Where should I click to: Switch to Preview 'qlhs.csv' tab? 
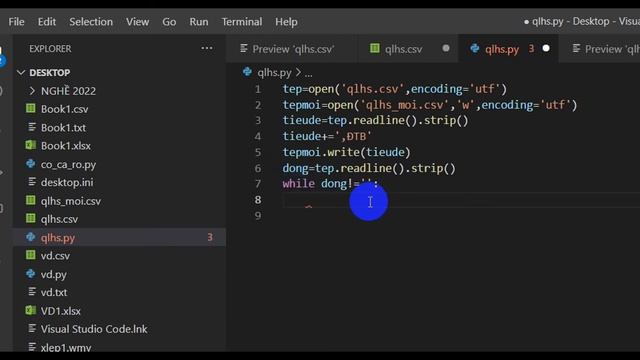click(291, 49)
